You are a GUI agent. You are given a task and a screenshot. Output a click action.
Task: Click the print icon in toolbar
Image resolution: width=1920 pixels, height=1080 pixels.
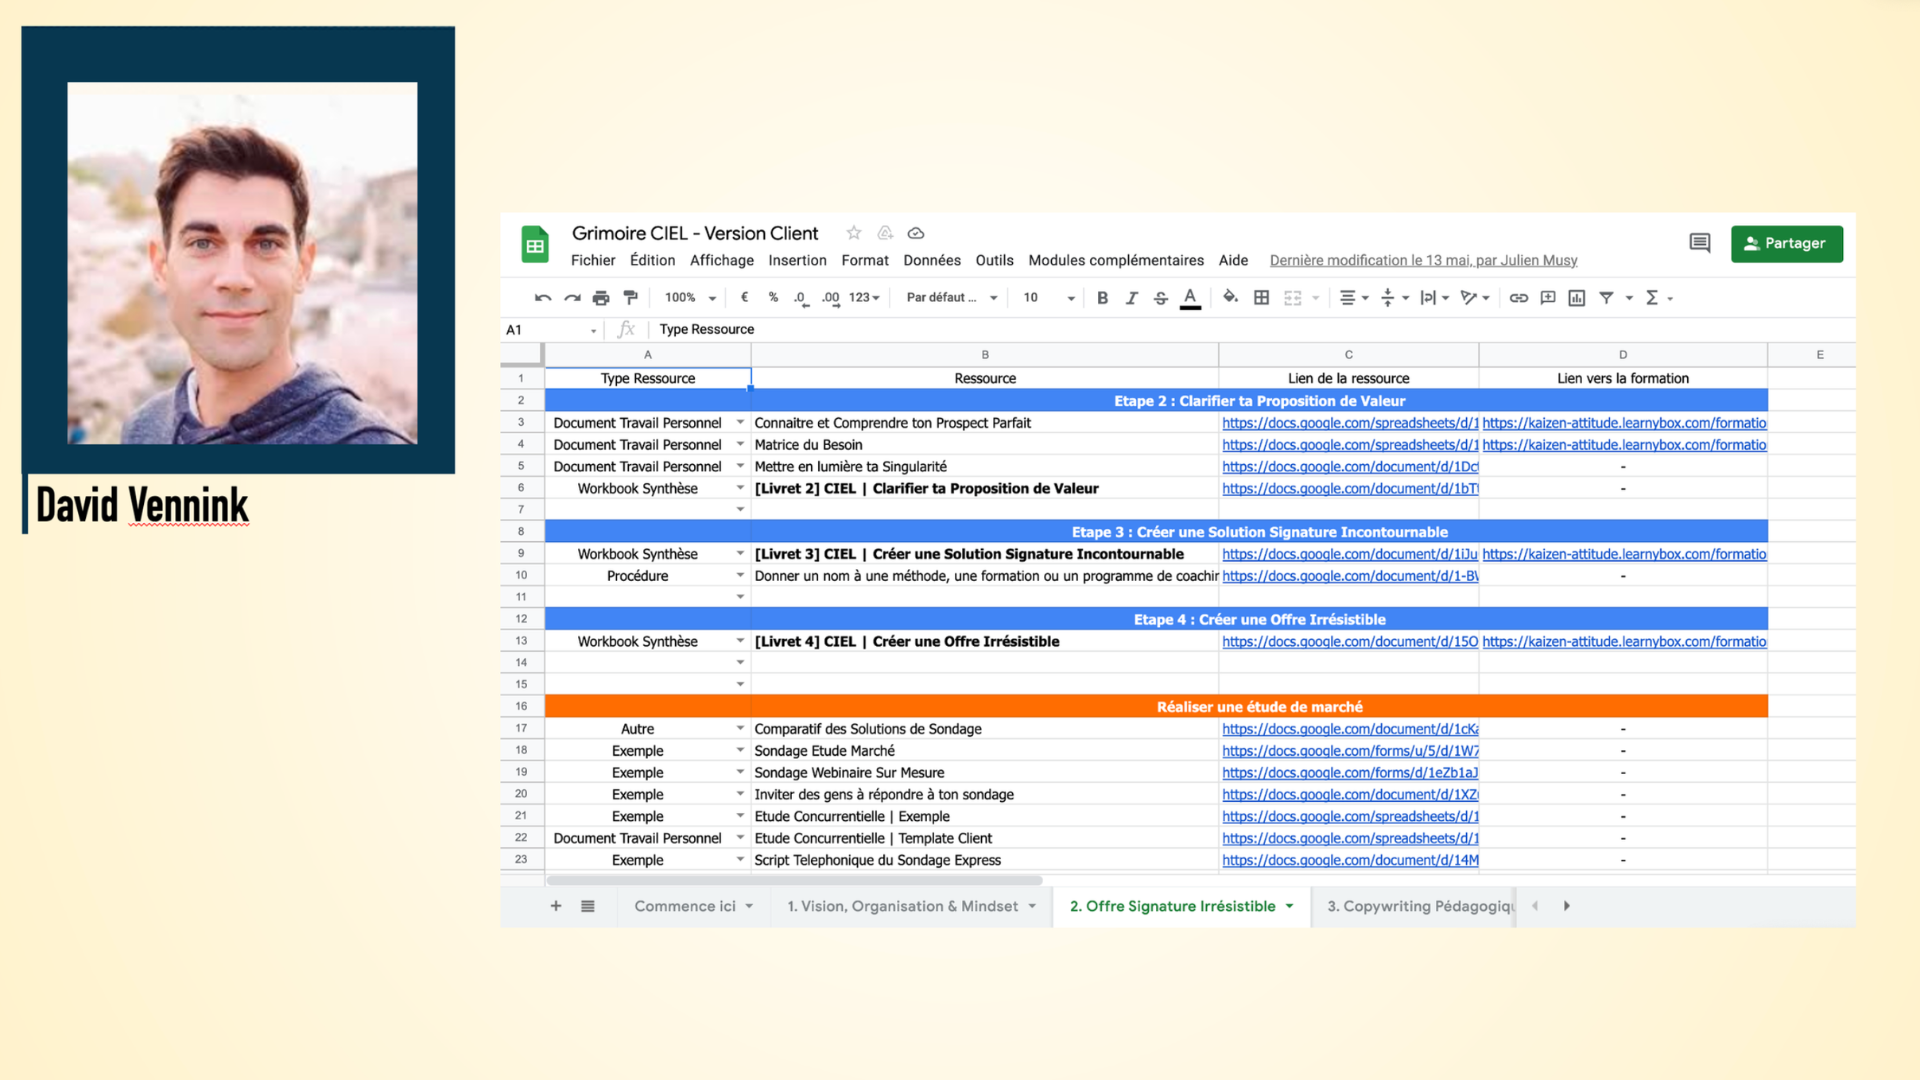600,298
